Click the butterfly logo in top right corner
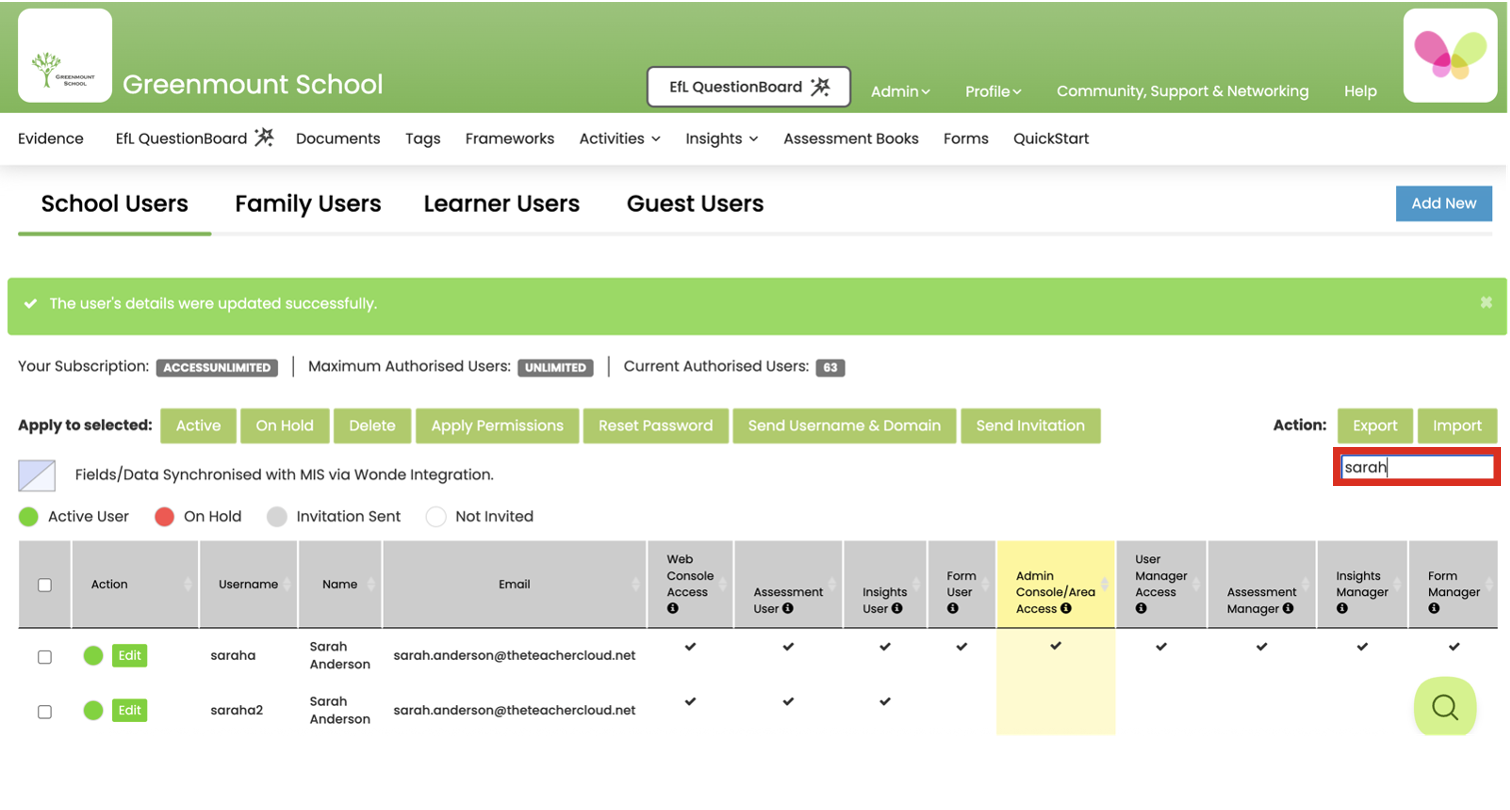 point(1451,55)
